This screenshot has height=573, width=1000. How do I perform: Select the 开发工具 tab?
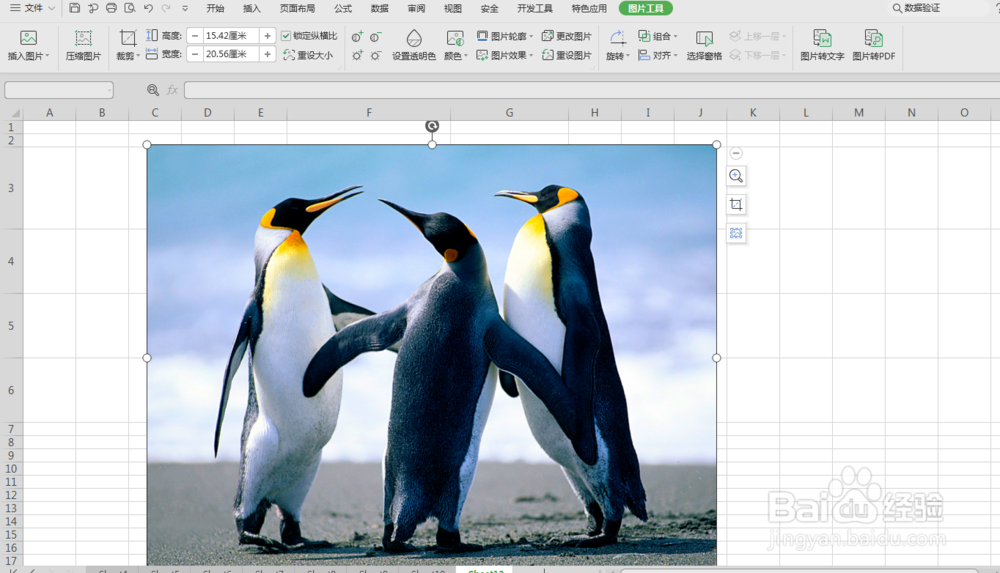[x=534, y=8]
